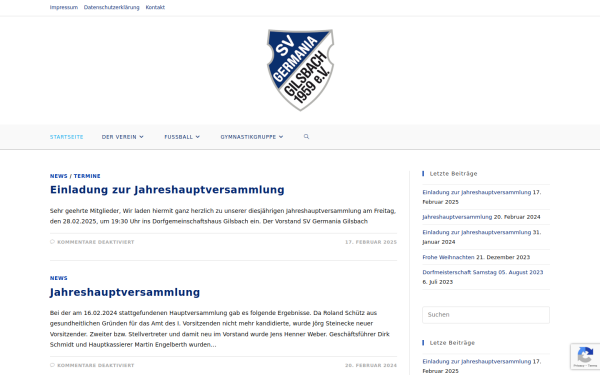The width and height of the screenshot is (600, 375).
Task: Click date text 20. Februar 2024 under second post
Action: [371, 365]
